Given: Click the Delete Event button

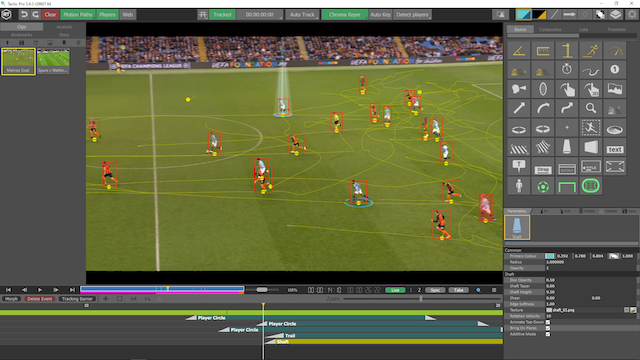Looking at the screenshot, I should pos(40,299).
